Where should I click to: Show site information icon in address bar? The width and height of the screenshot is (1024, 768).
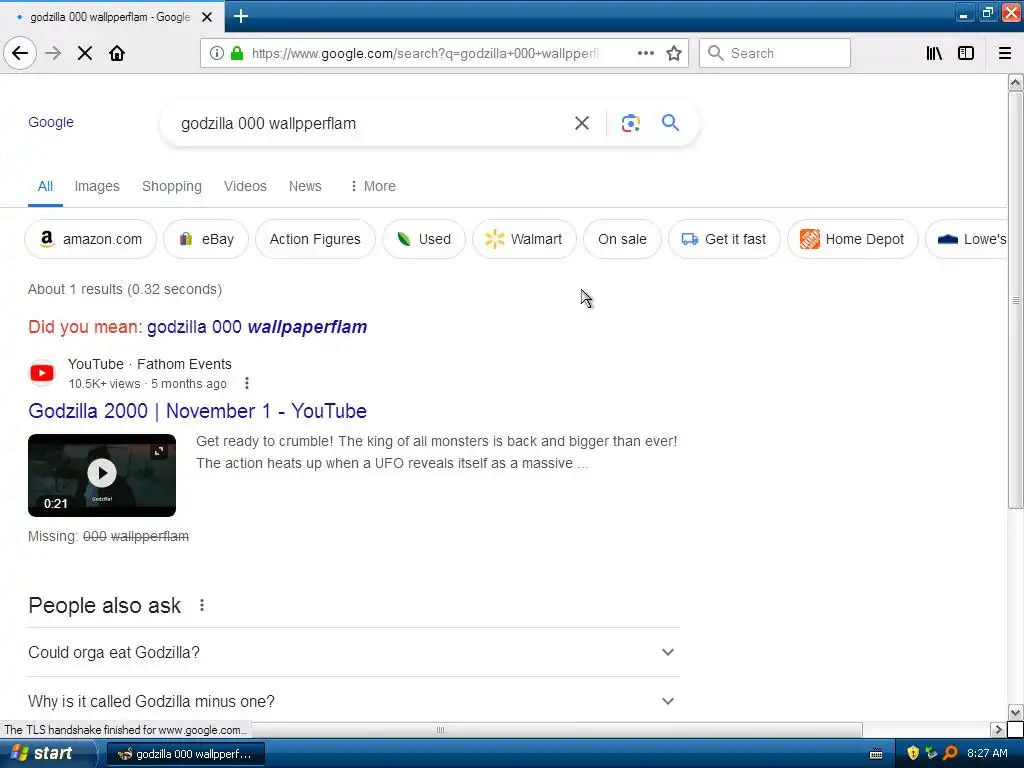point(217,53)
